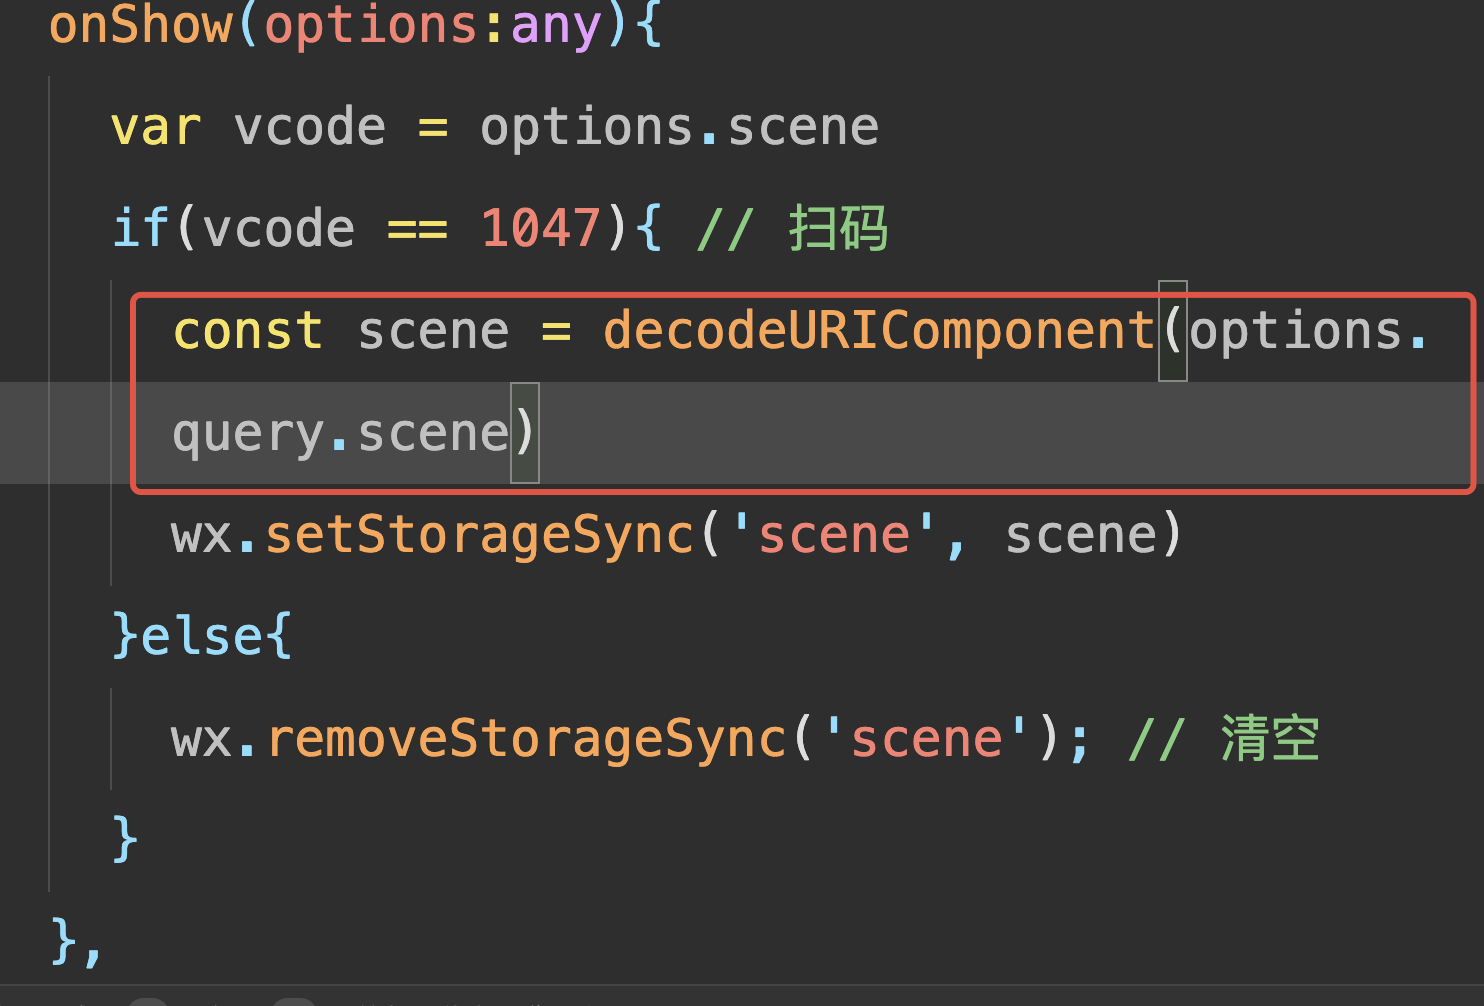Click 'options.' after decodeURIComponent's open parenthesis
The height and width of the screenshot is (1006, 1484).
tap(1308, 331)
